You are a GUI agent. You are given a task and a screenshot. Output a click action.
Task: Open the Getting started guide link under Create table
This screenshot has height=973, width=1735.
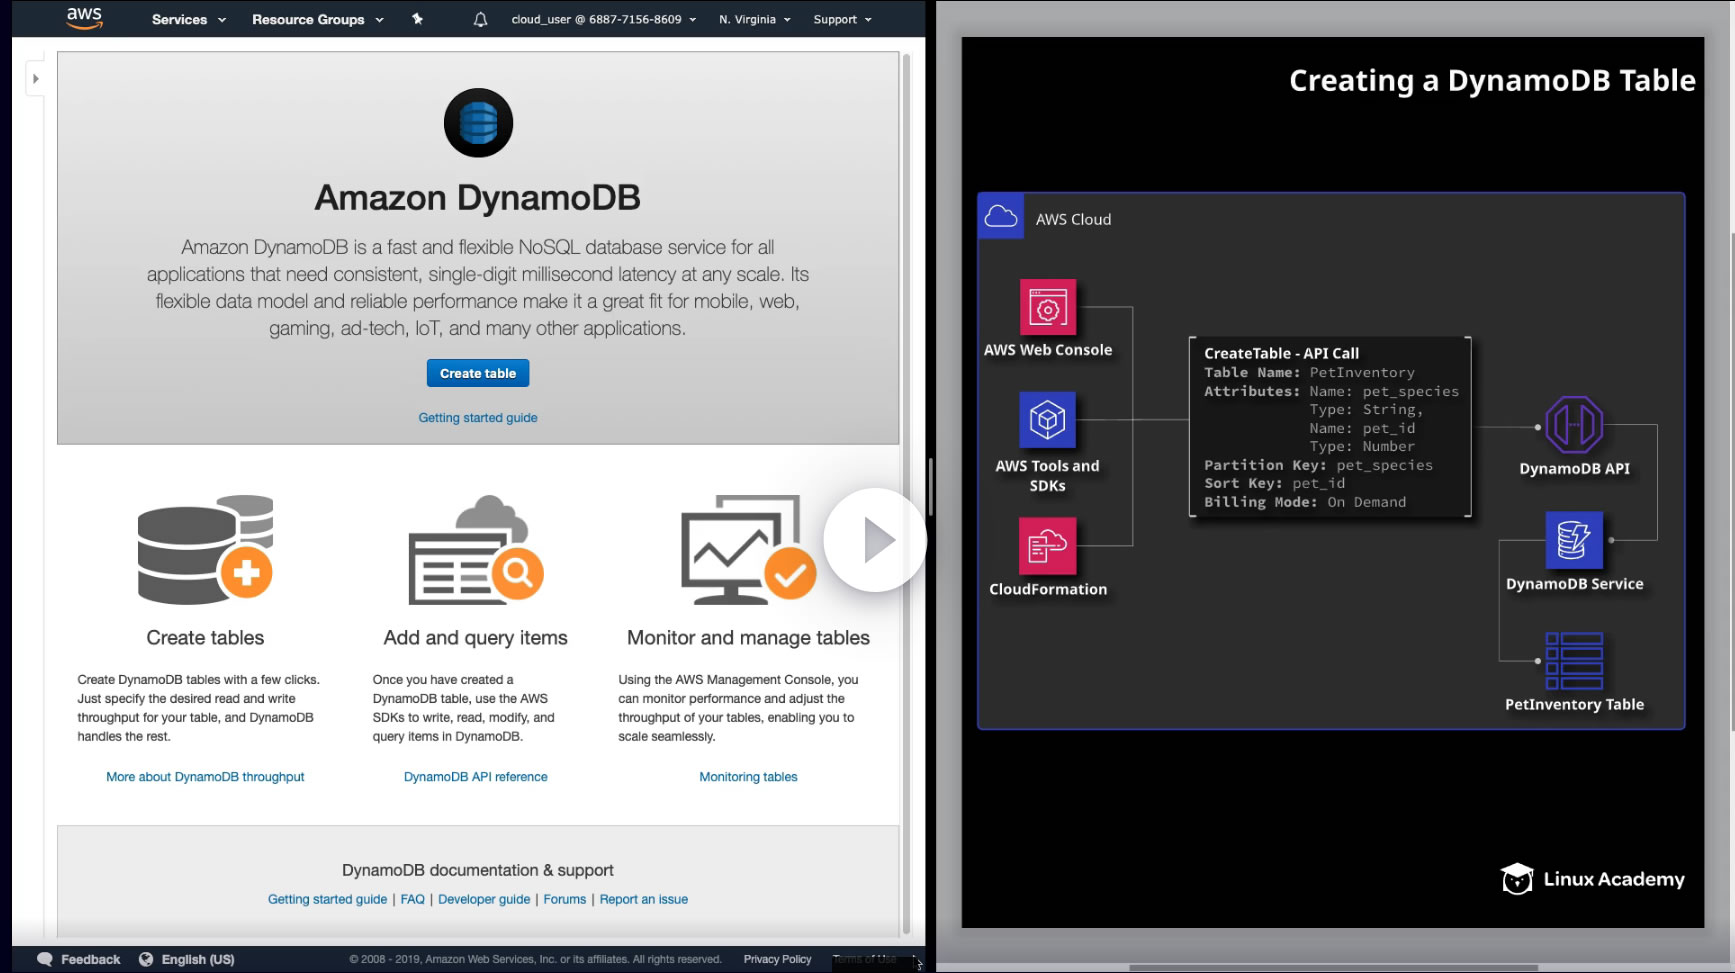coord(478,418)
